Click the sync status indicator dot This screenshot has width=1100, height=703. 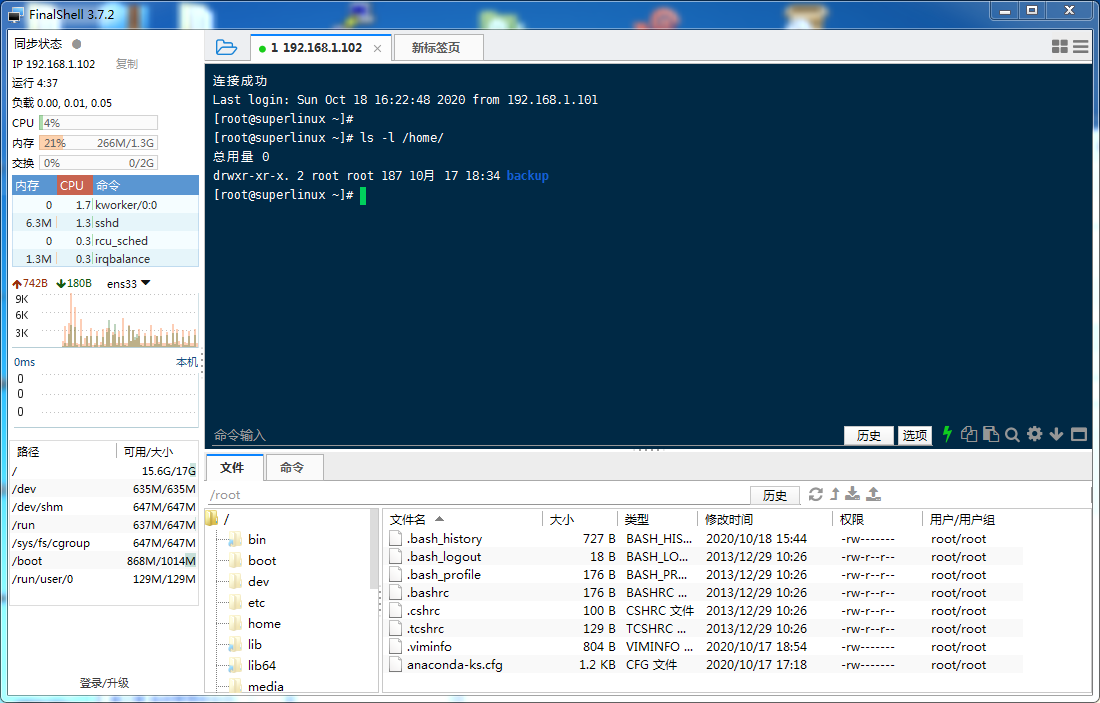[x=76, y=43]
